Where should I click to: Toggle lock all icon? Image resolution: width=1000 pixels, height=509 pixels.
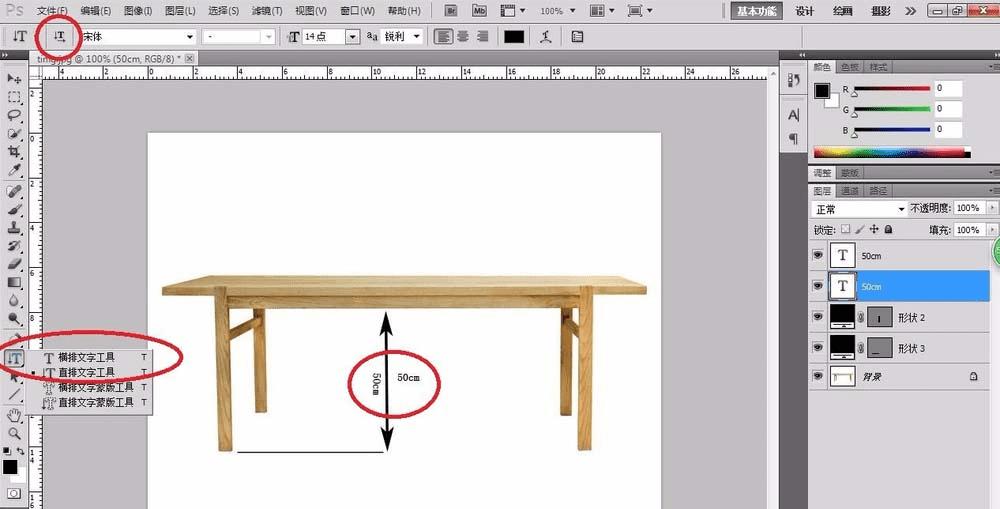point(888,229)
